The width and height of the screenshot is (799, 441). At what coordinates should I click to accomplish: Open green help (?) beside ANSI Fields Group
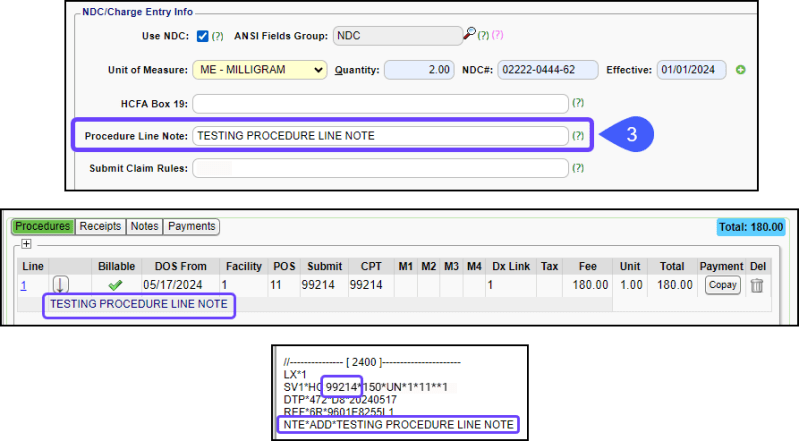coord(483,35)
